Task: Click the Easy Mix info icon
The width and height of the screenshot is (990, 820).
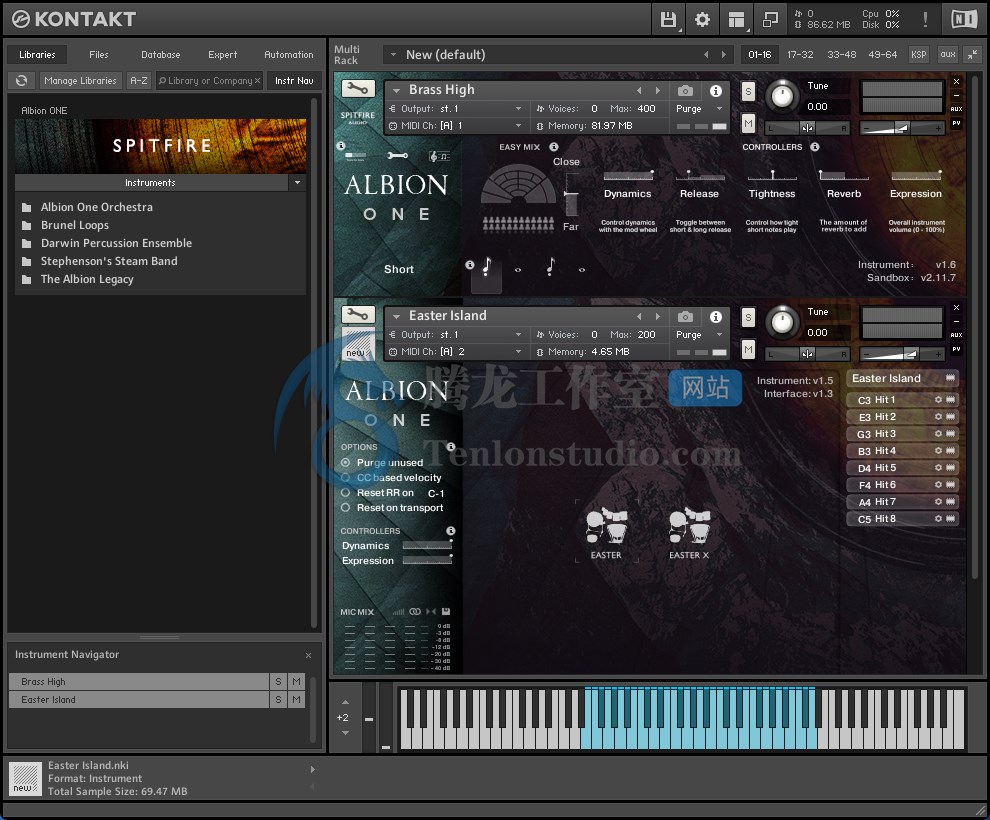Action: point(554,146)
